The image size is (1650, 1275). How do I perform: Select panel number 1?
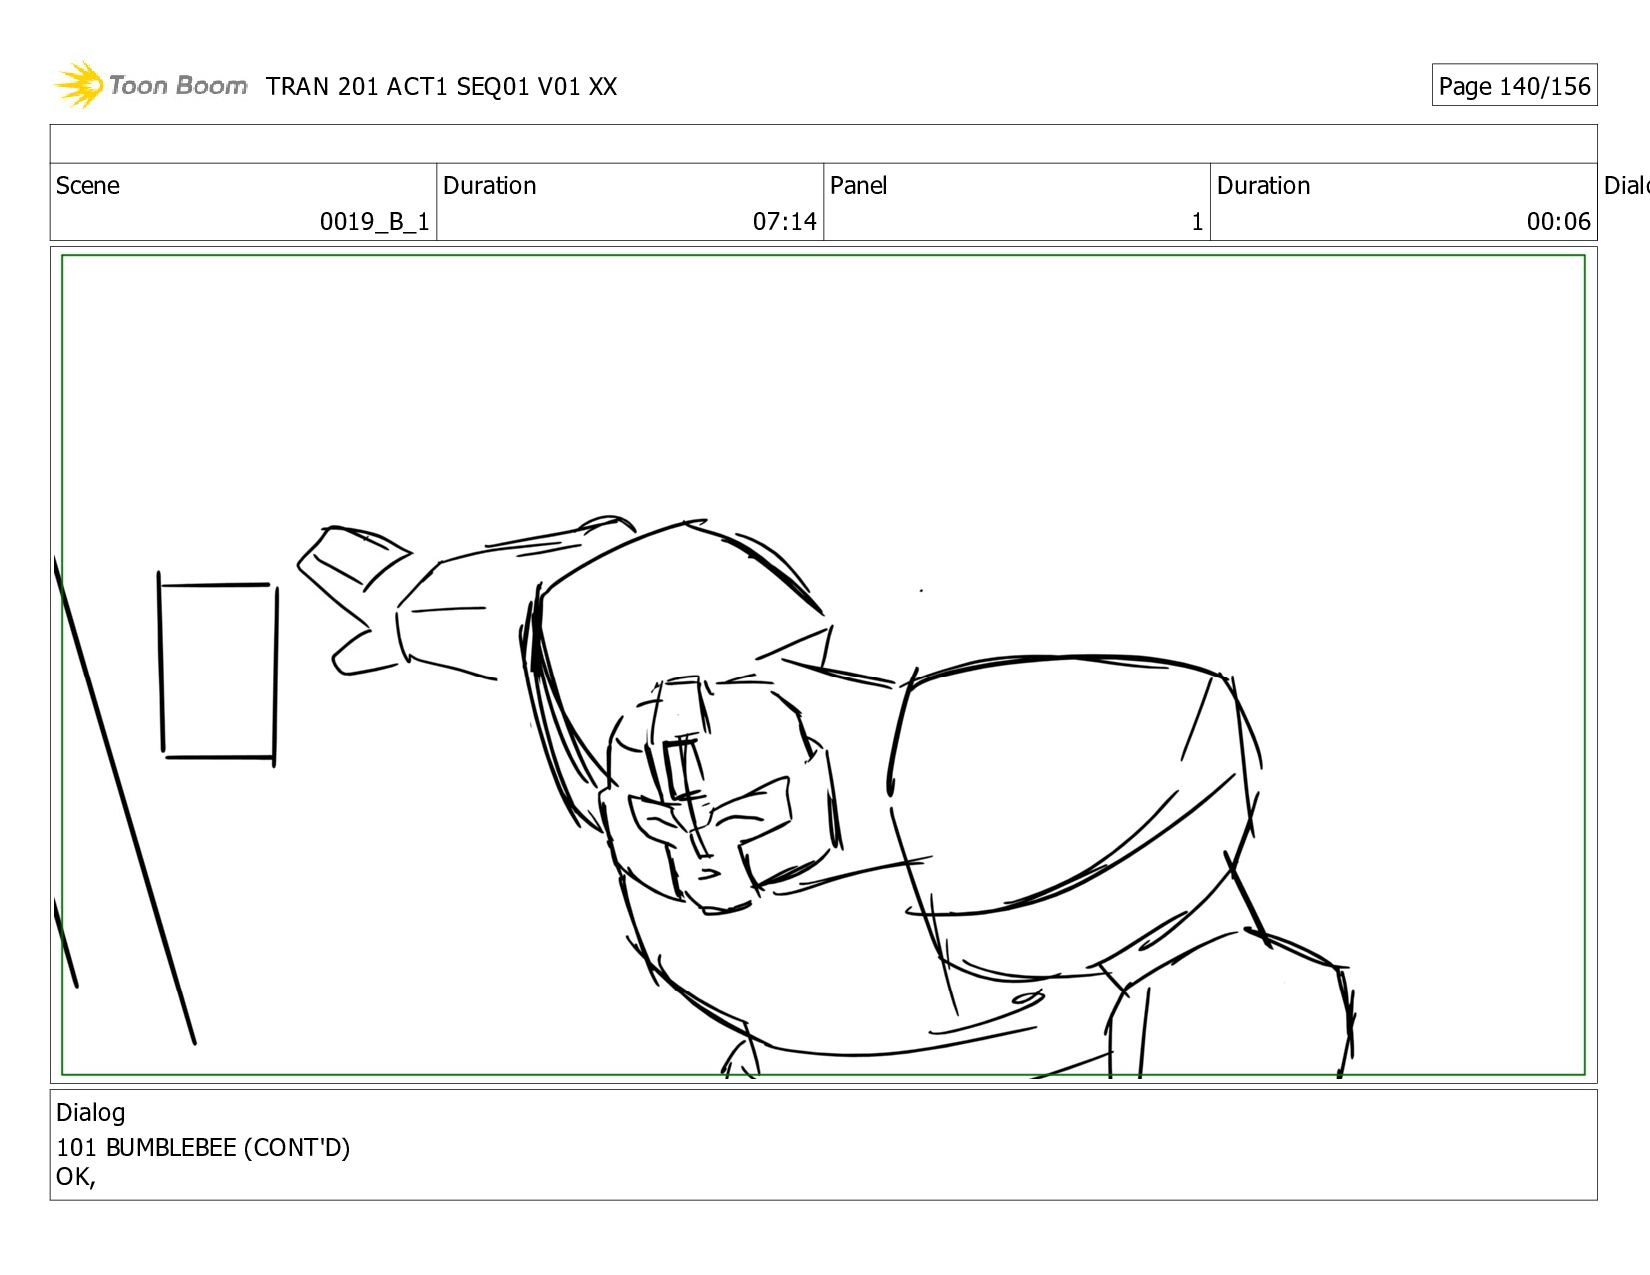click(1196, 222)
